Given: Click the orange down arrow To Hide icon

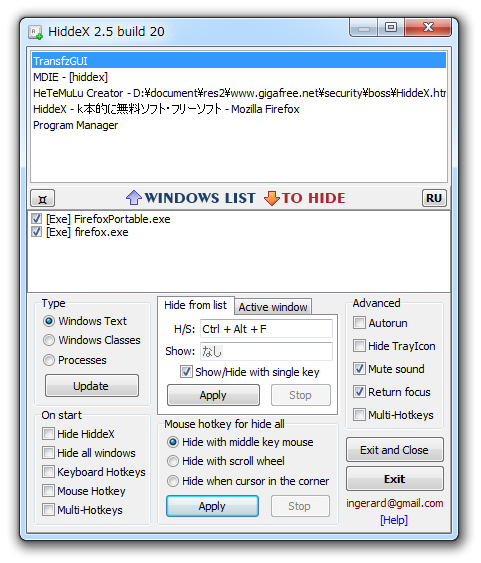Looking at the screenshot, I should click(272, 198).
